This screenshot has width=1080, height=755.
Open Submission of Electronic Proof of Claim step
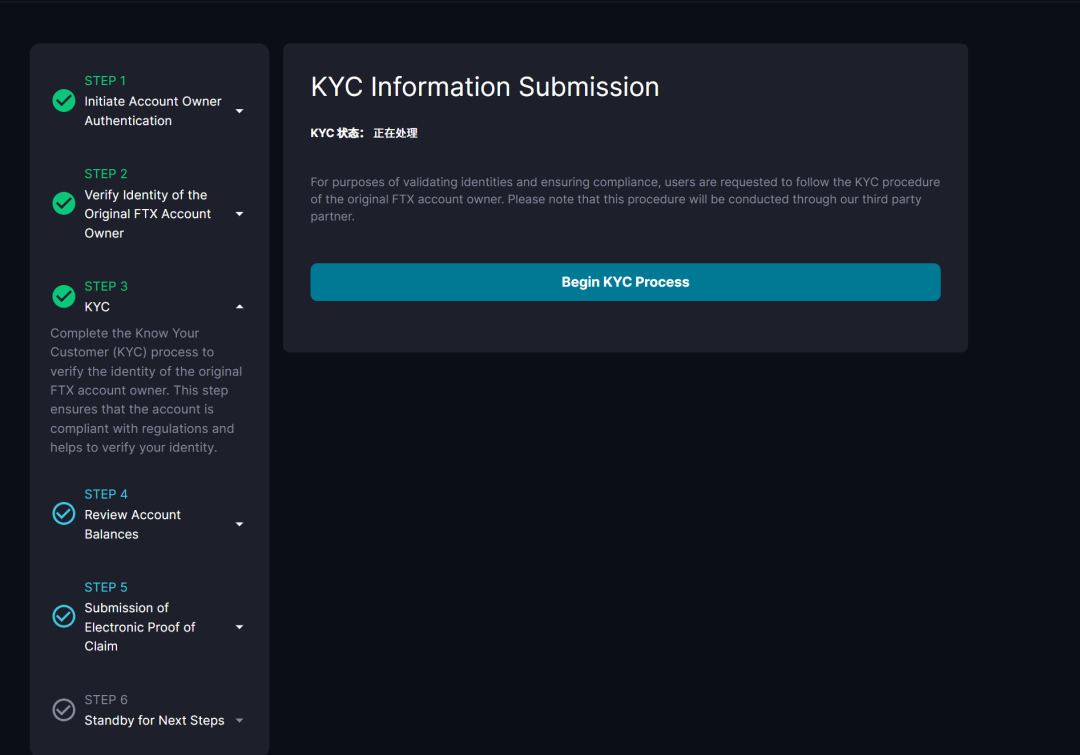point(139,627)
